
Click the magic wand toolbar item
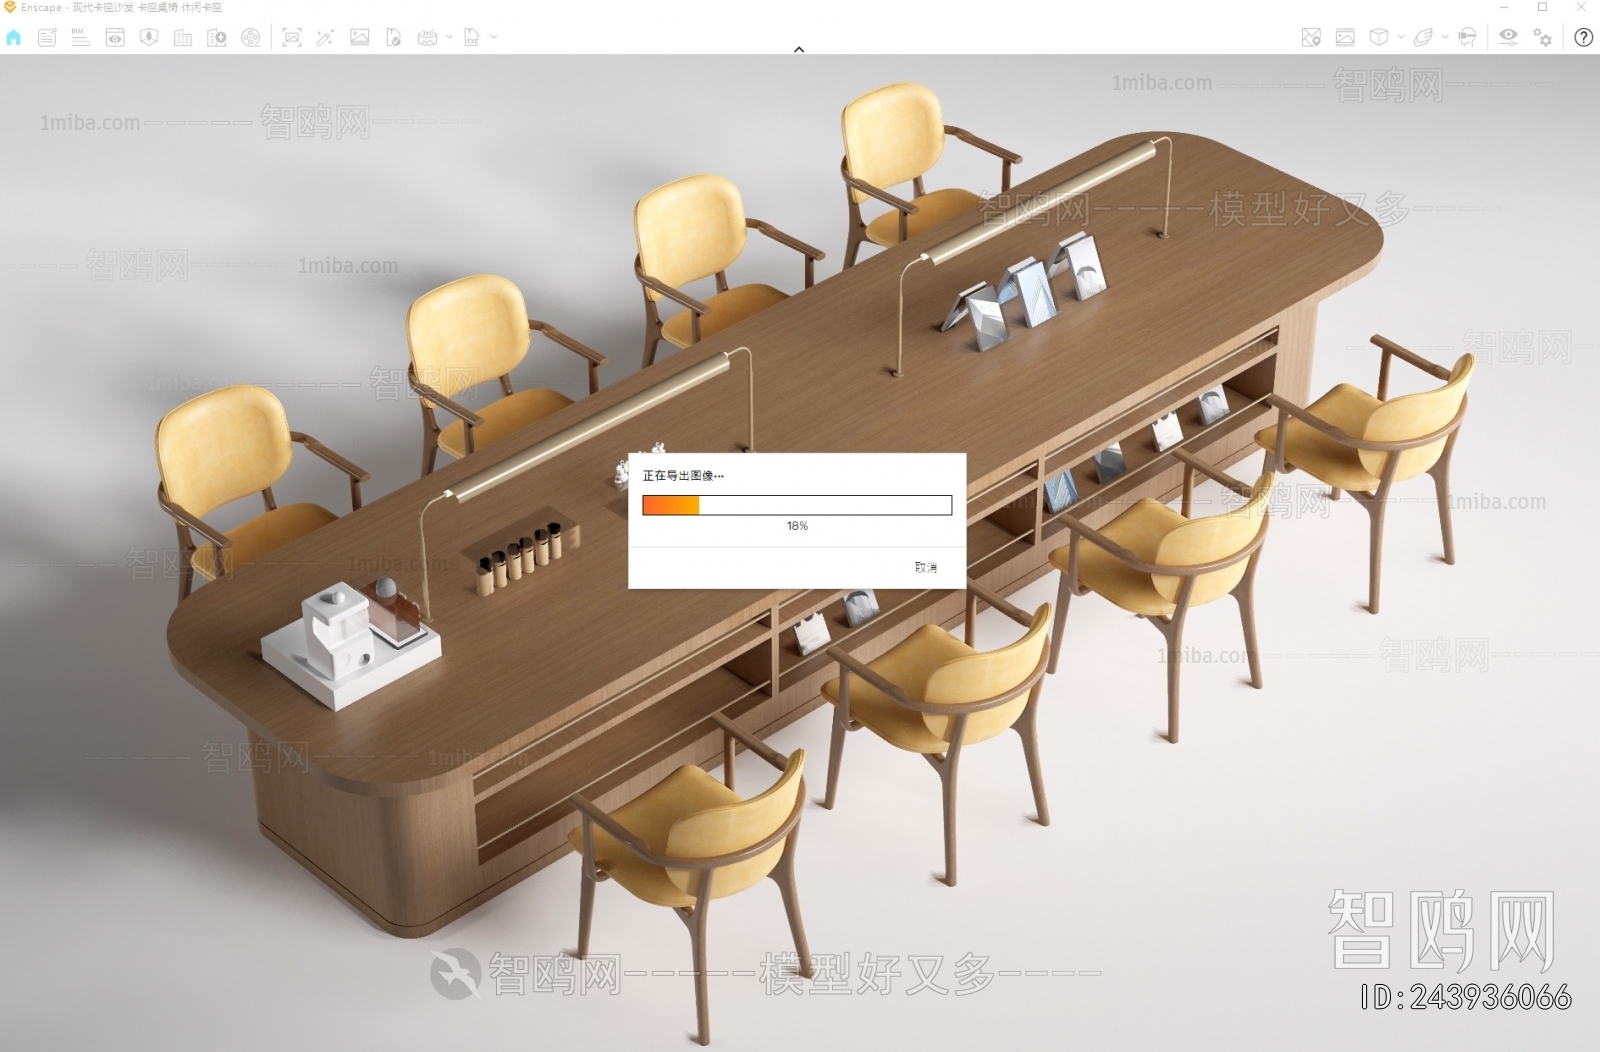coord(325,38)
